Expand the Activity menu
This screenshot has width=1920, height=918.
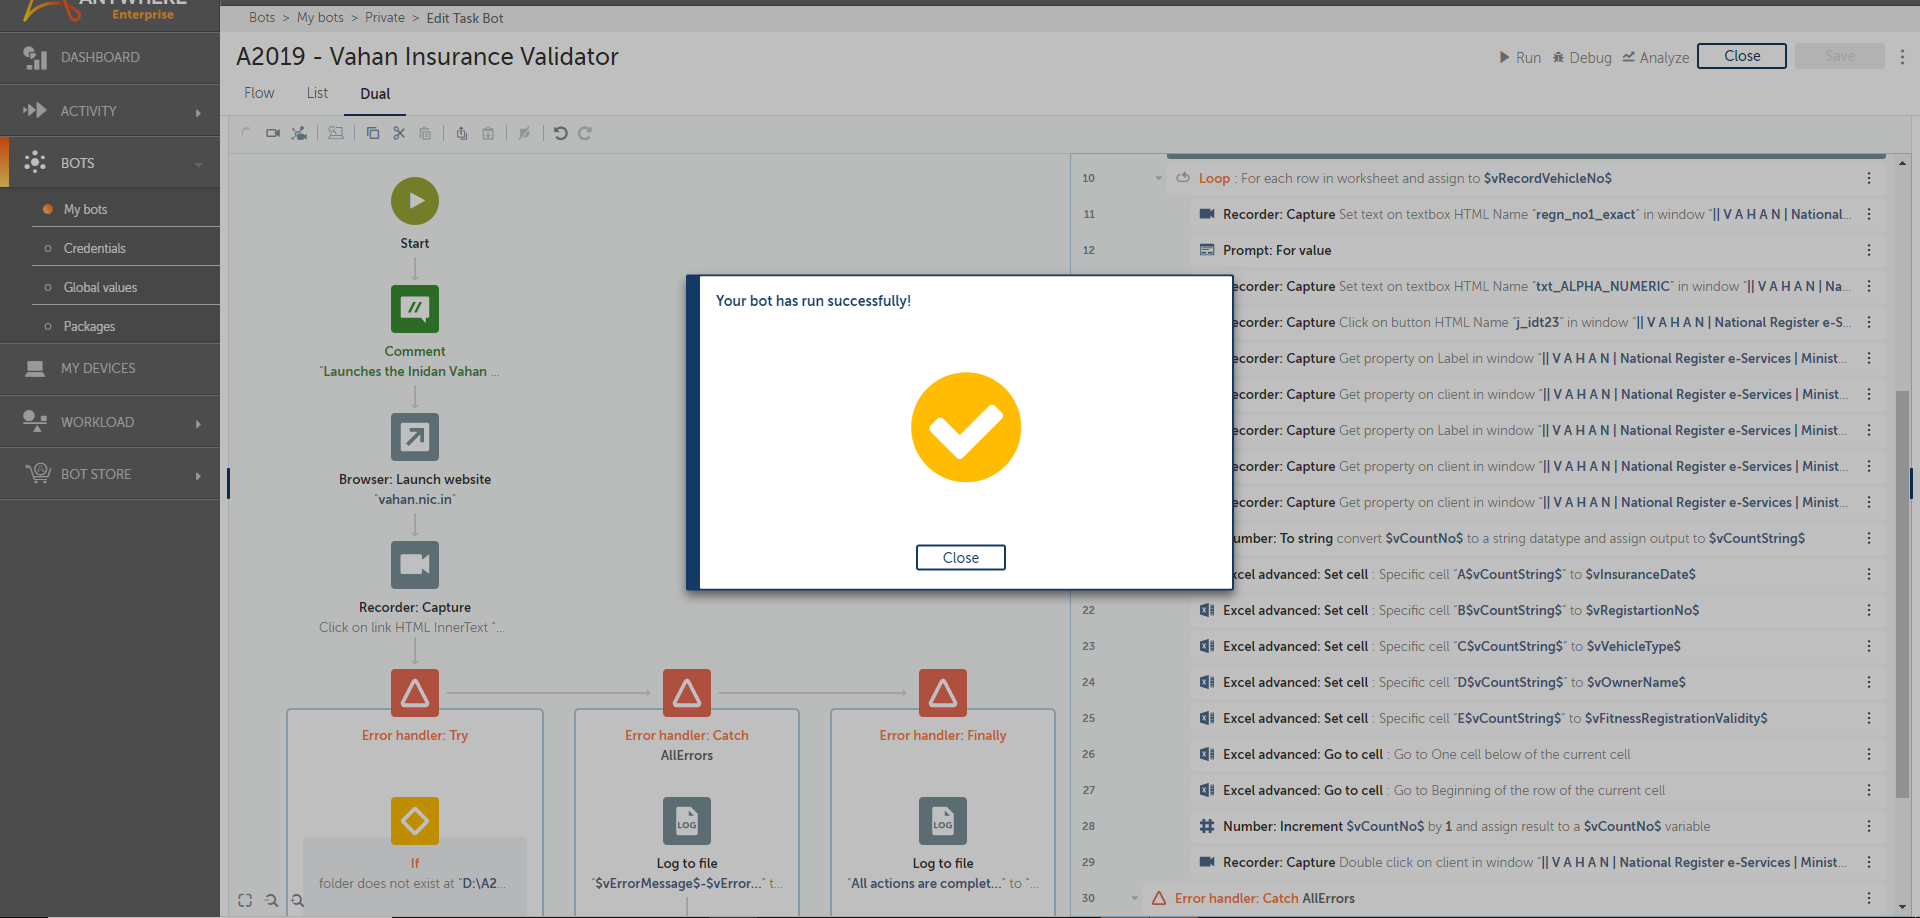pos(110,111)
